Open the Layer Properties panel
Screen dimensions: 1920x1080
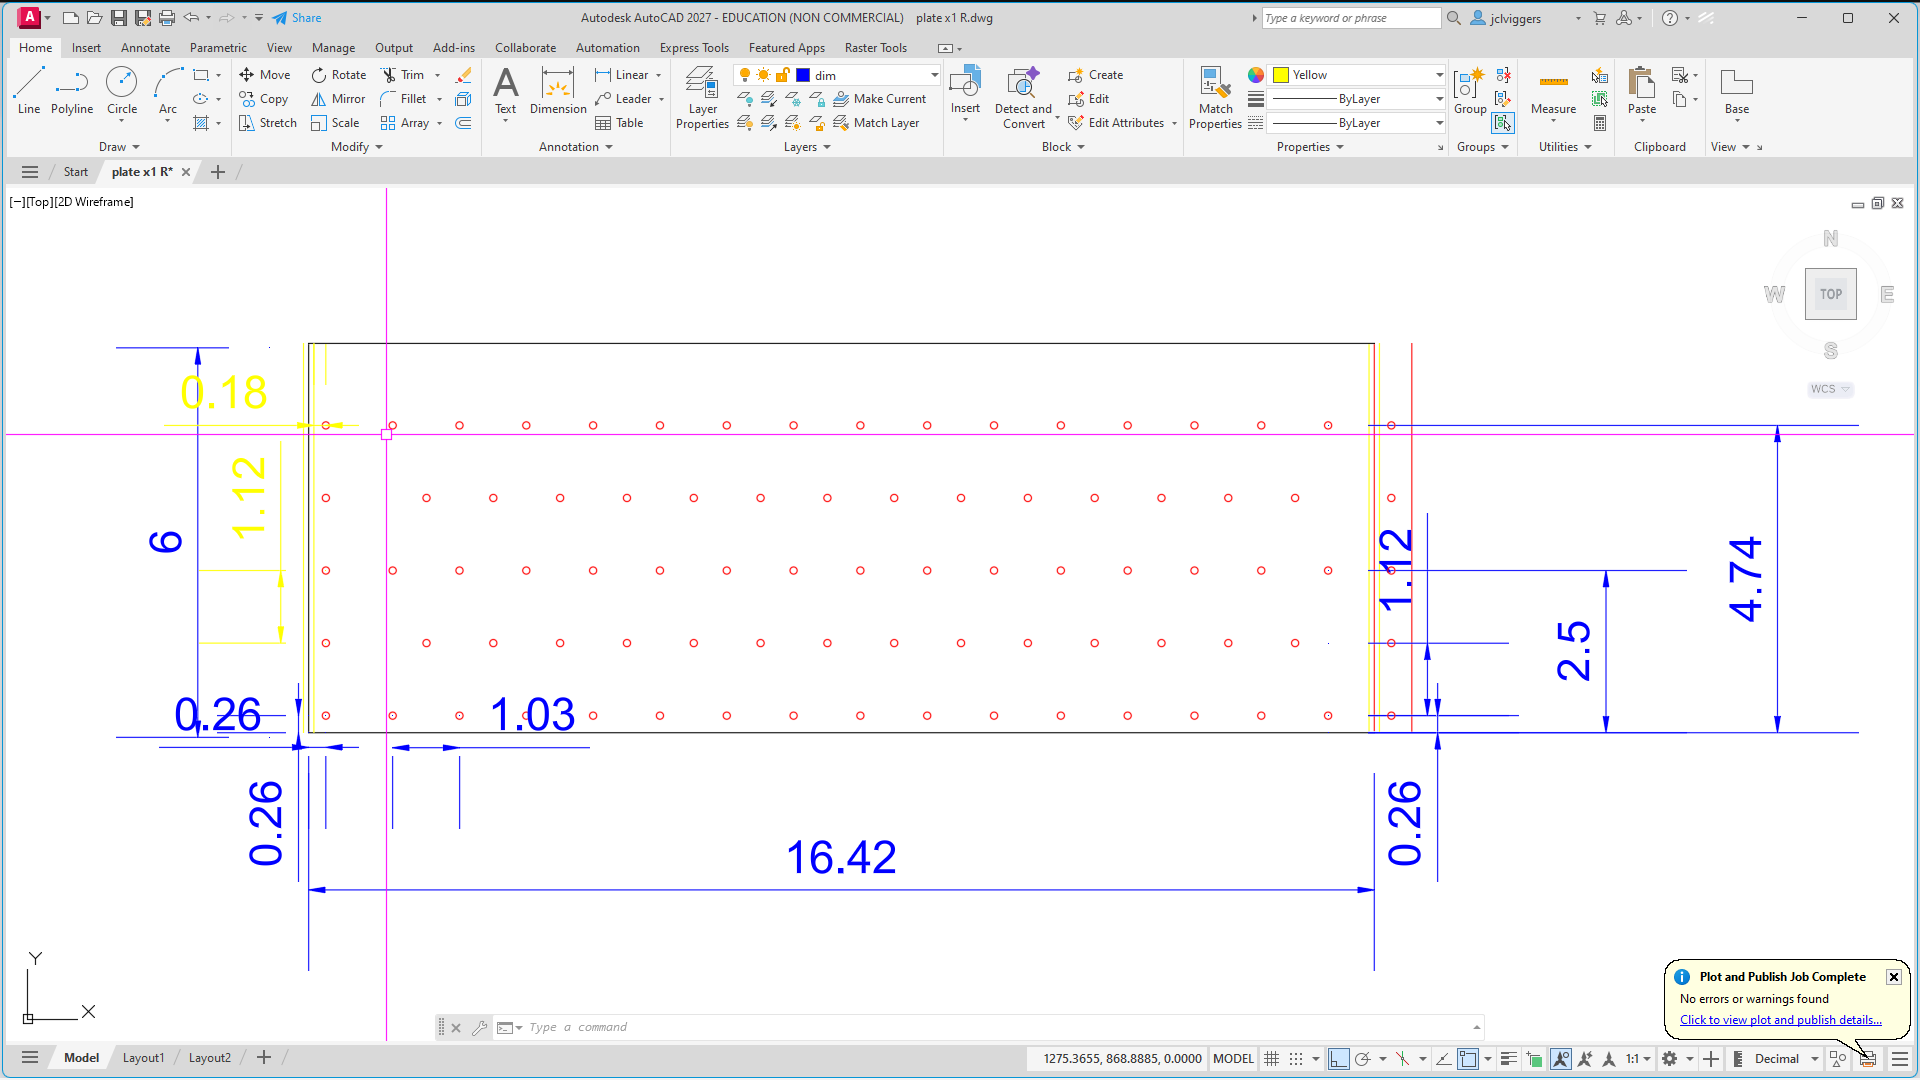point(702,98)
